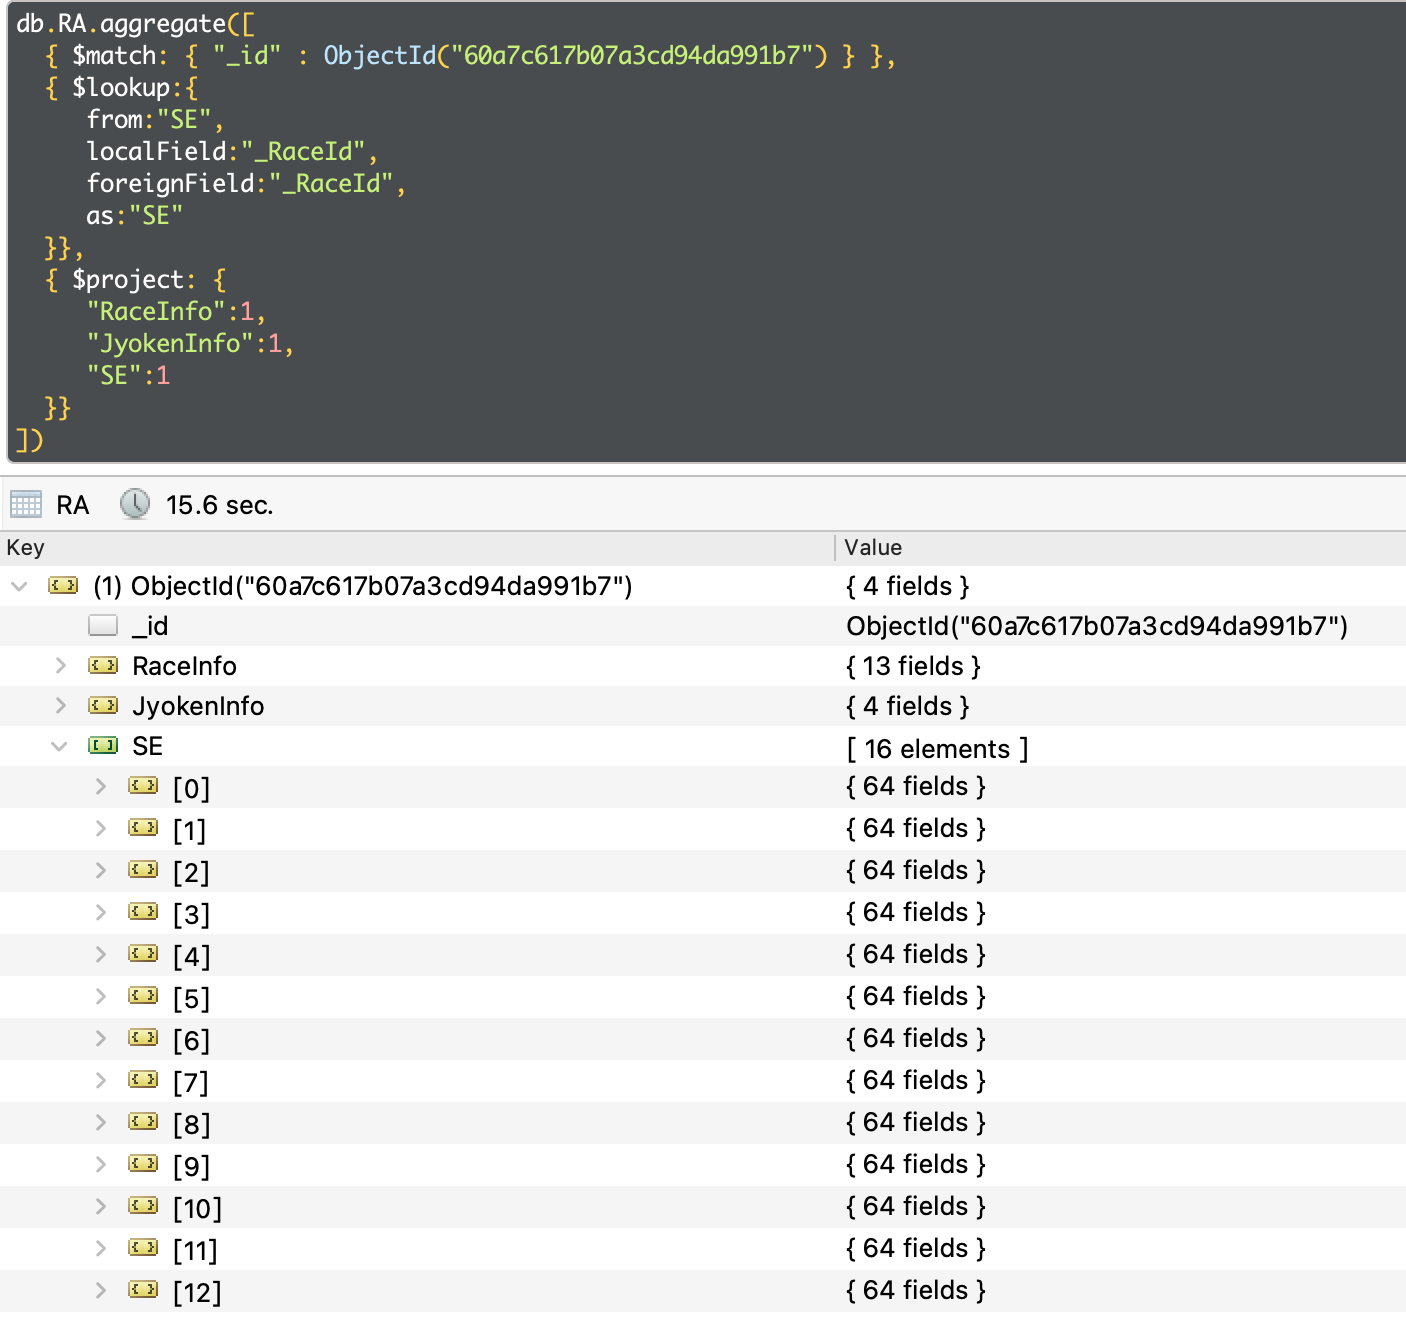Click the object icon for element [0]
This screenshot has height=1320, width=1406.
click(x=143, y=787)
